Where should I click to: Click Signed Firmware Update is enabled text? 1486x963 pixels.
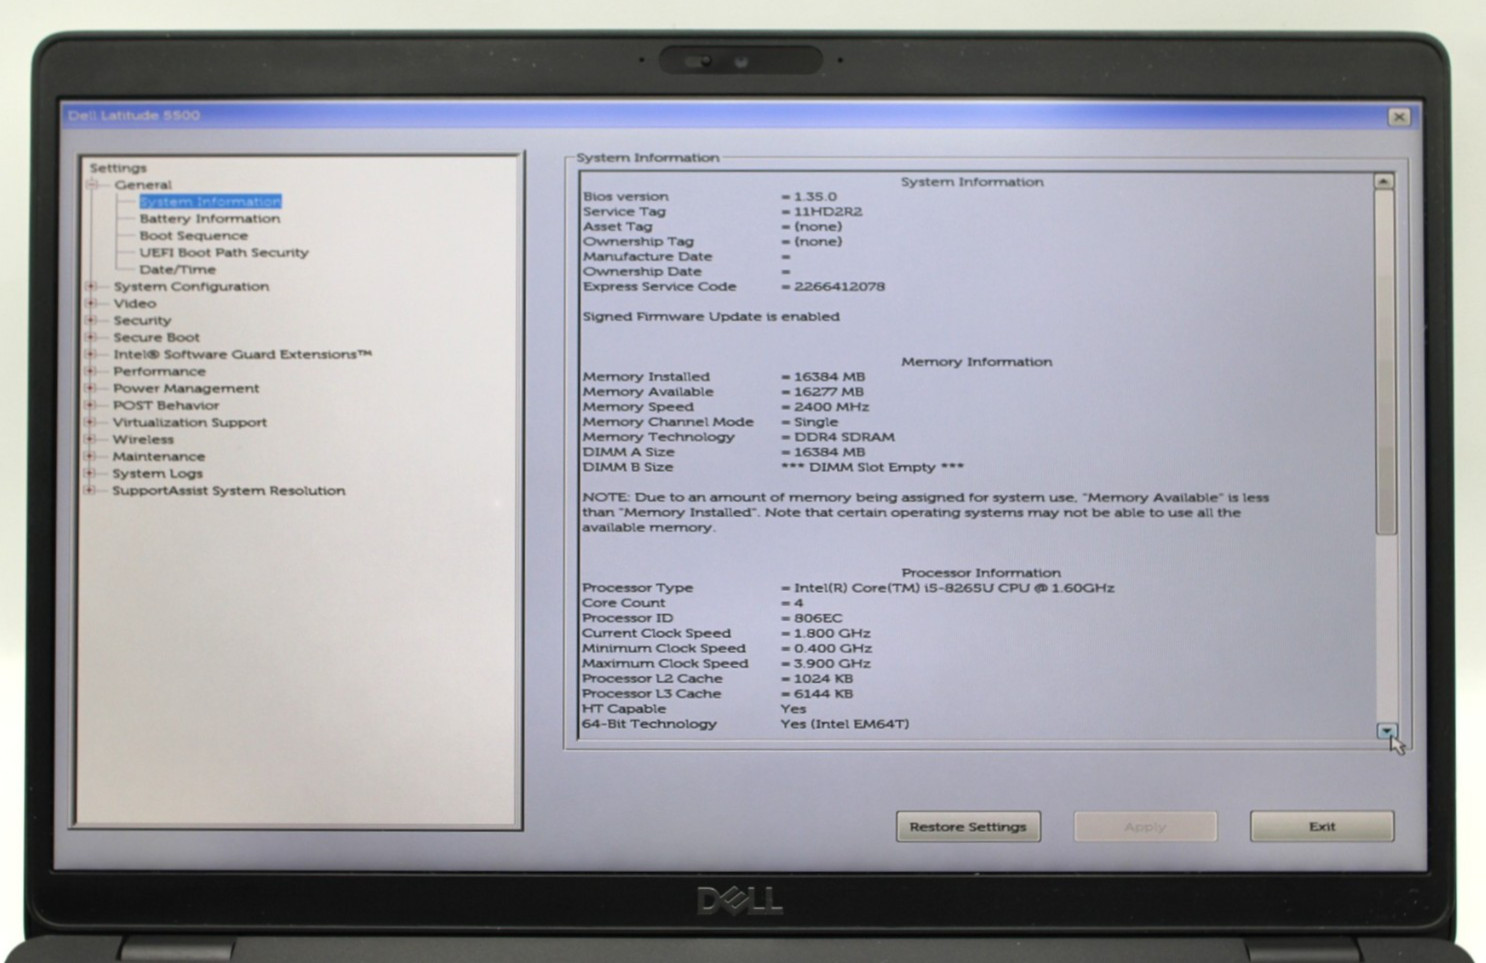click(711, 317)
